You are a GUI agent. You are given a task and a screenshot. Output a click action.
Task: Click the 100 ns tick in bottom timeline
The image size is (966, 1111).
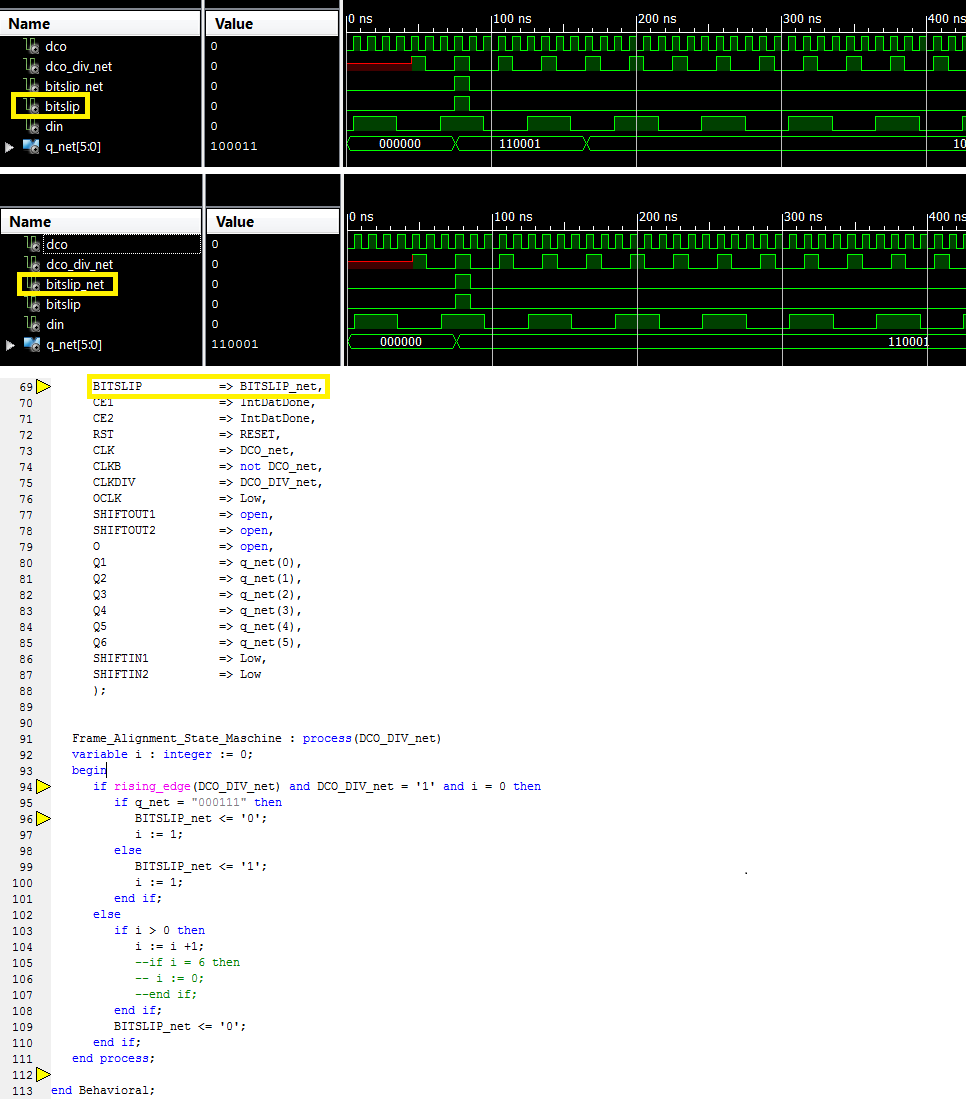513,216
